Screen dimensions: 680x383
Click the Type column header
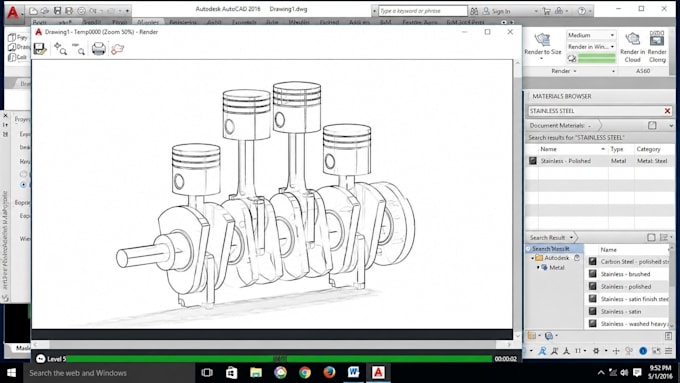click(x=616, y=149)
